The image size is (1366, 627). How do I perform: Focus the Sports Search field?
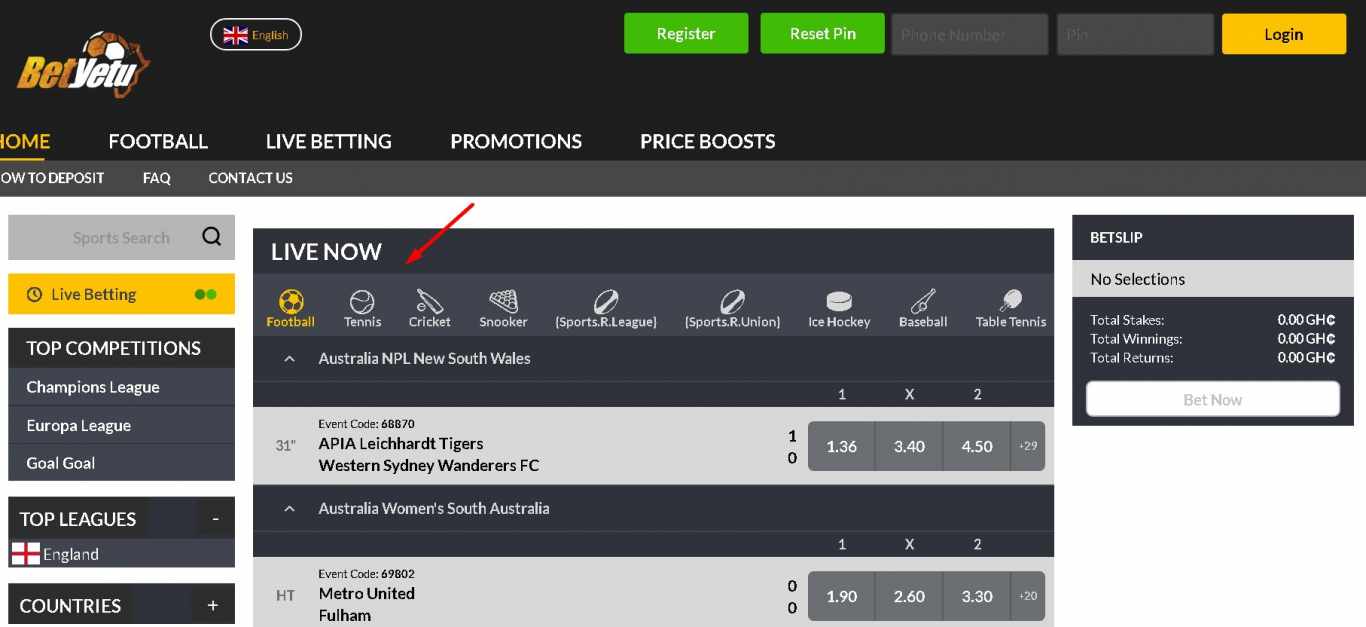[121, 237]
